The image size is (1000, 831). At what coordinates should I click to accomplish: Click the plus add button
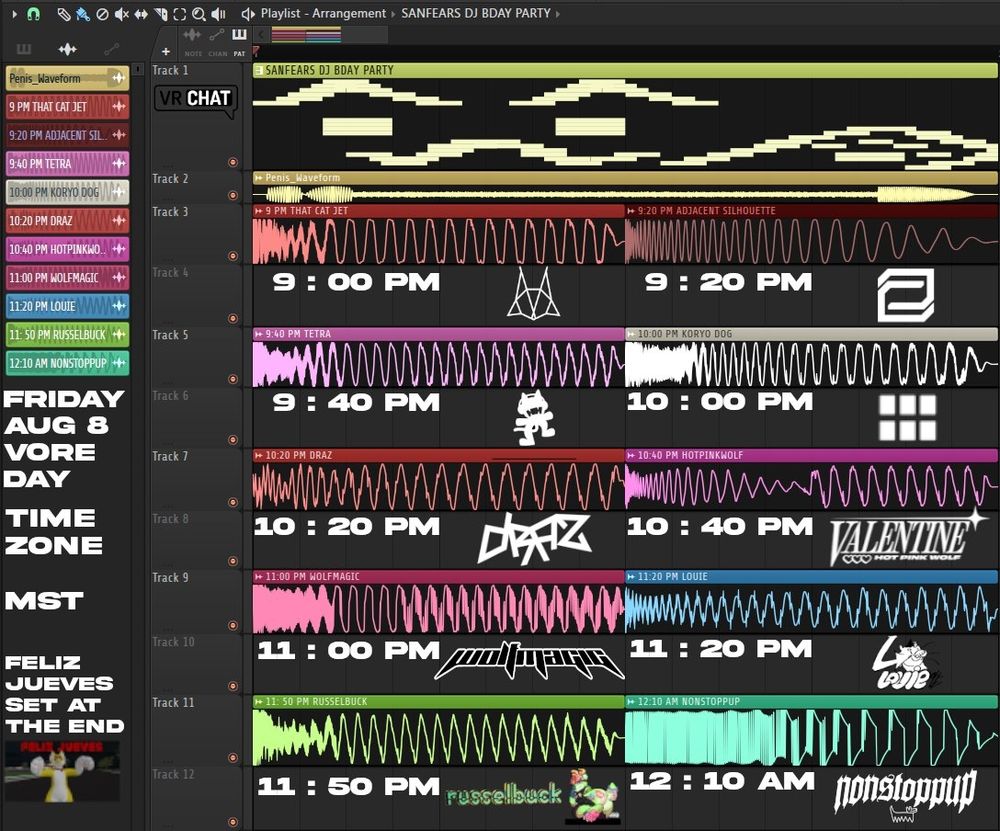click(x=166, y=52)
